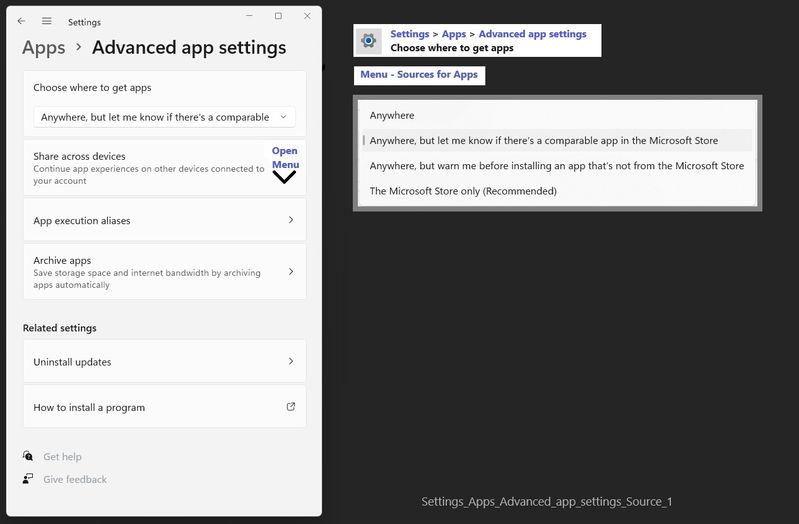
Task: Click the 'Settings' breadcrumb link in header box
Action: 410,34
